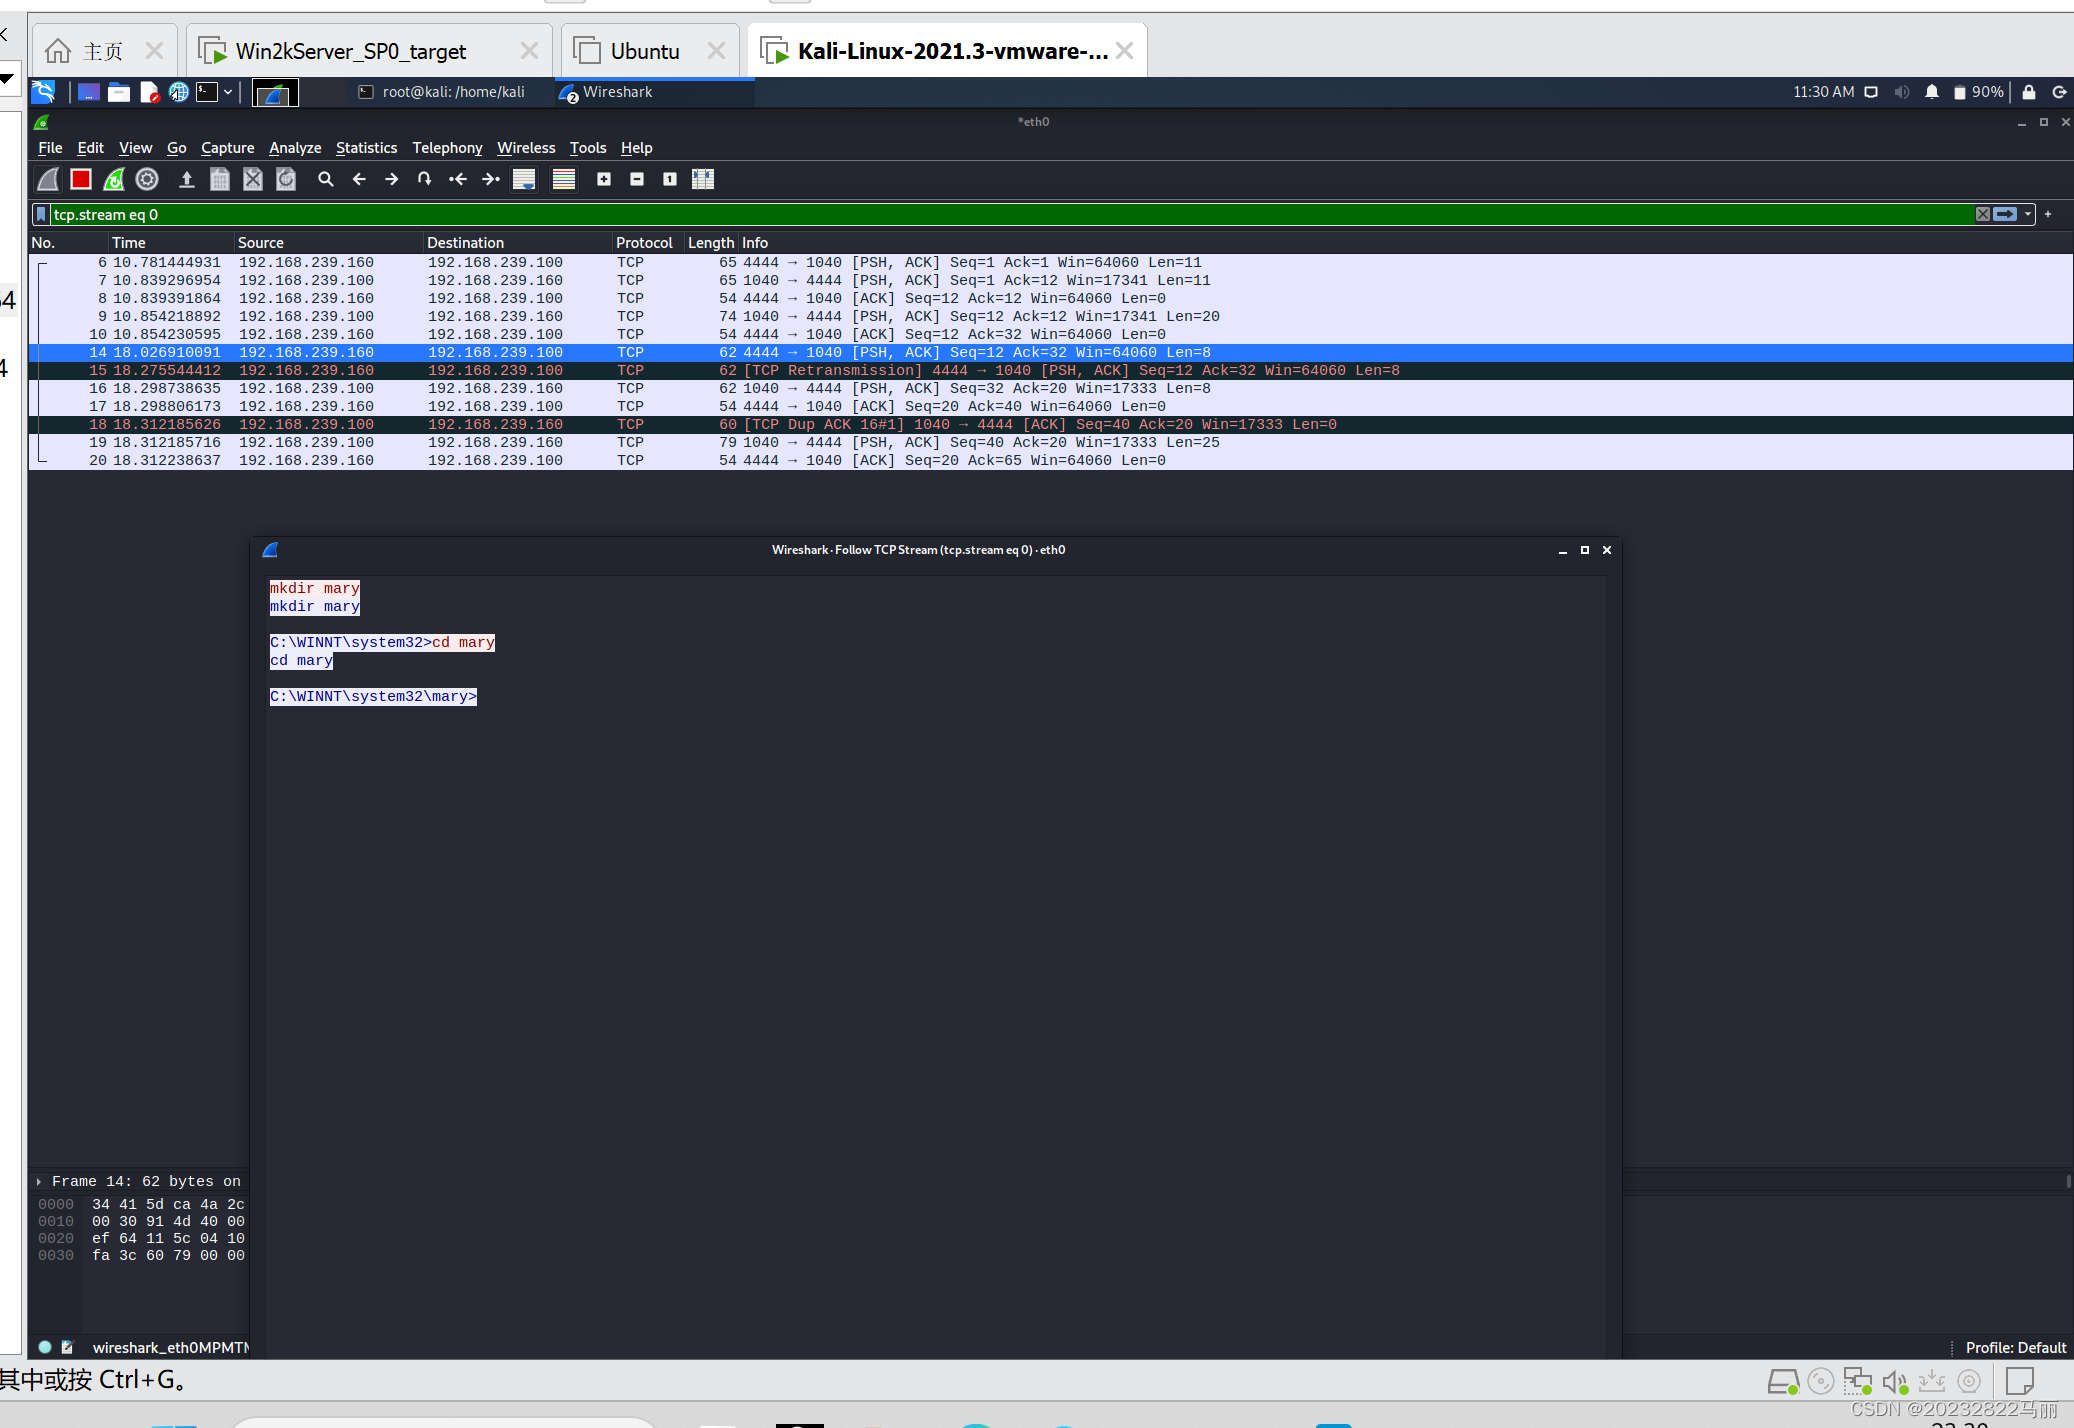This screenshot has width=2074, height=1428.
Task: Click the Profile: Default status label
Action: point(2016,1347)
